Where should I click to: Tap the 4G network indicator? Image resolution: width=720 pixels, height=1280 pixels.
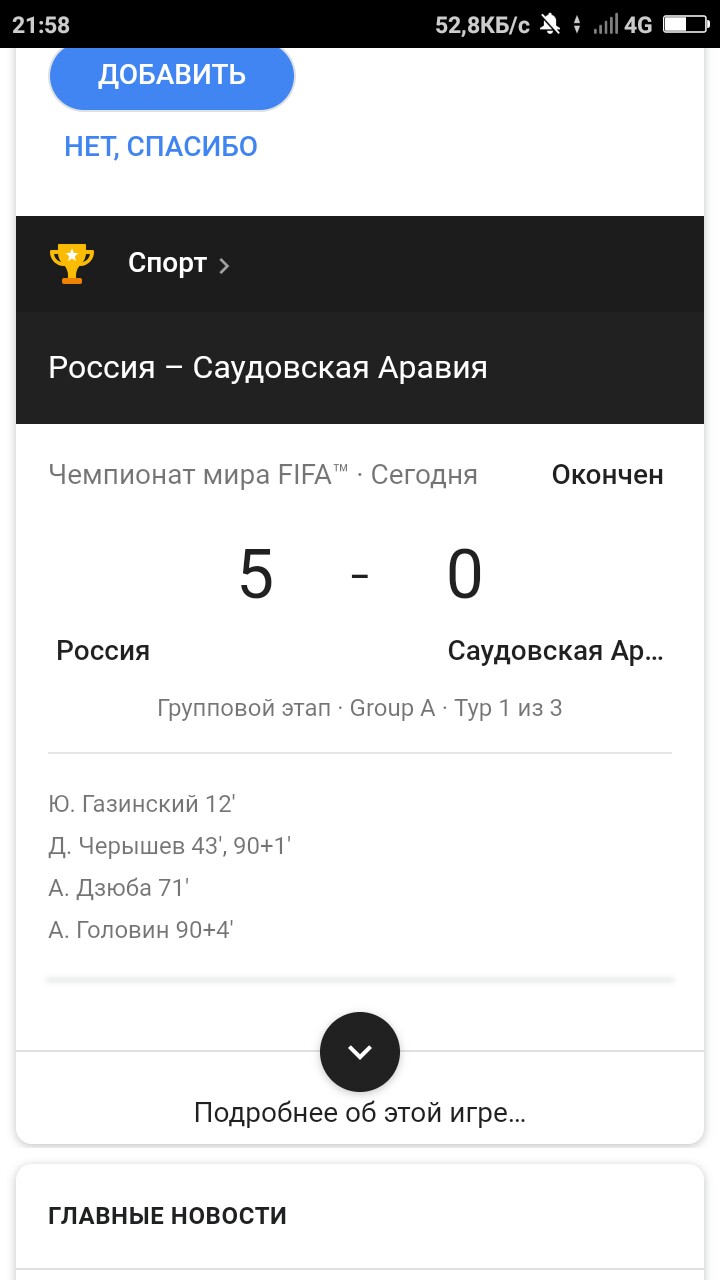click(x=638, y=25)
